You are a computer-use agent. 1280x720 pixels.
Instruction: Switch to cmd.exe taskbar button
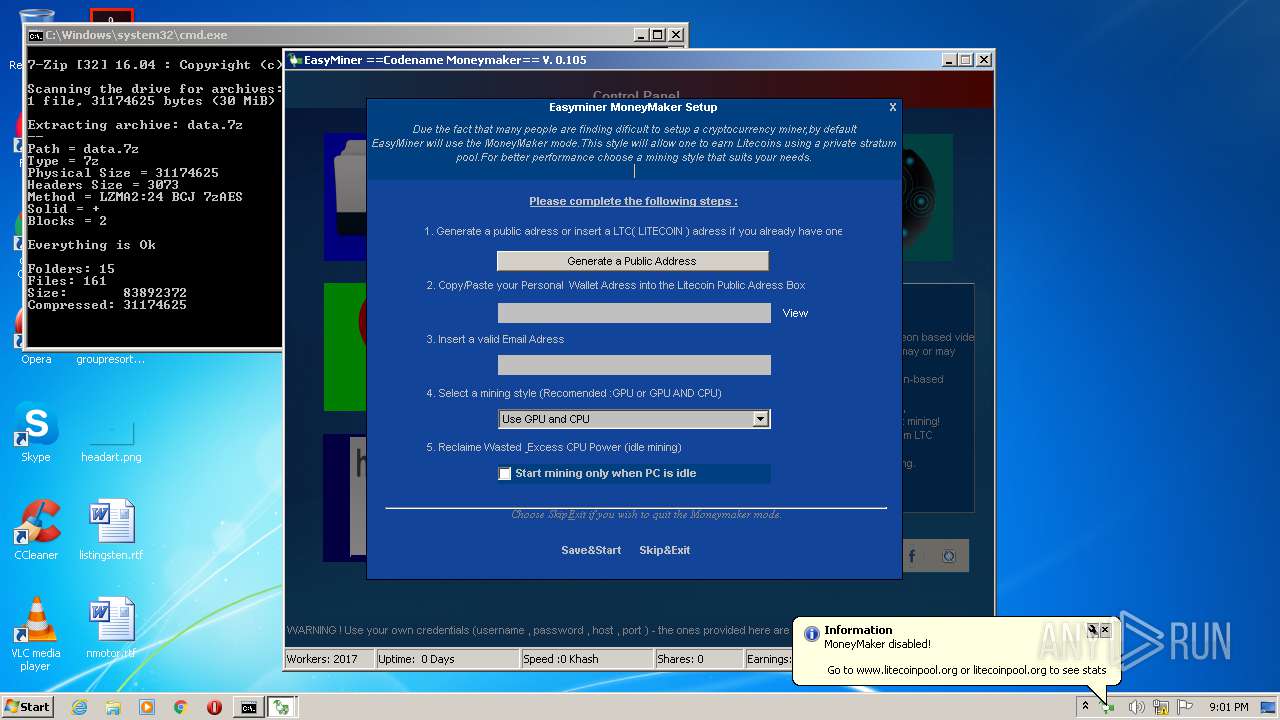tap(248, 707)
